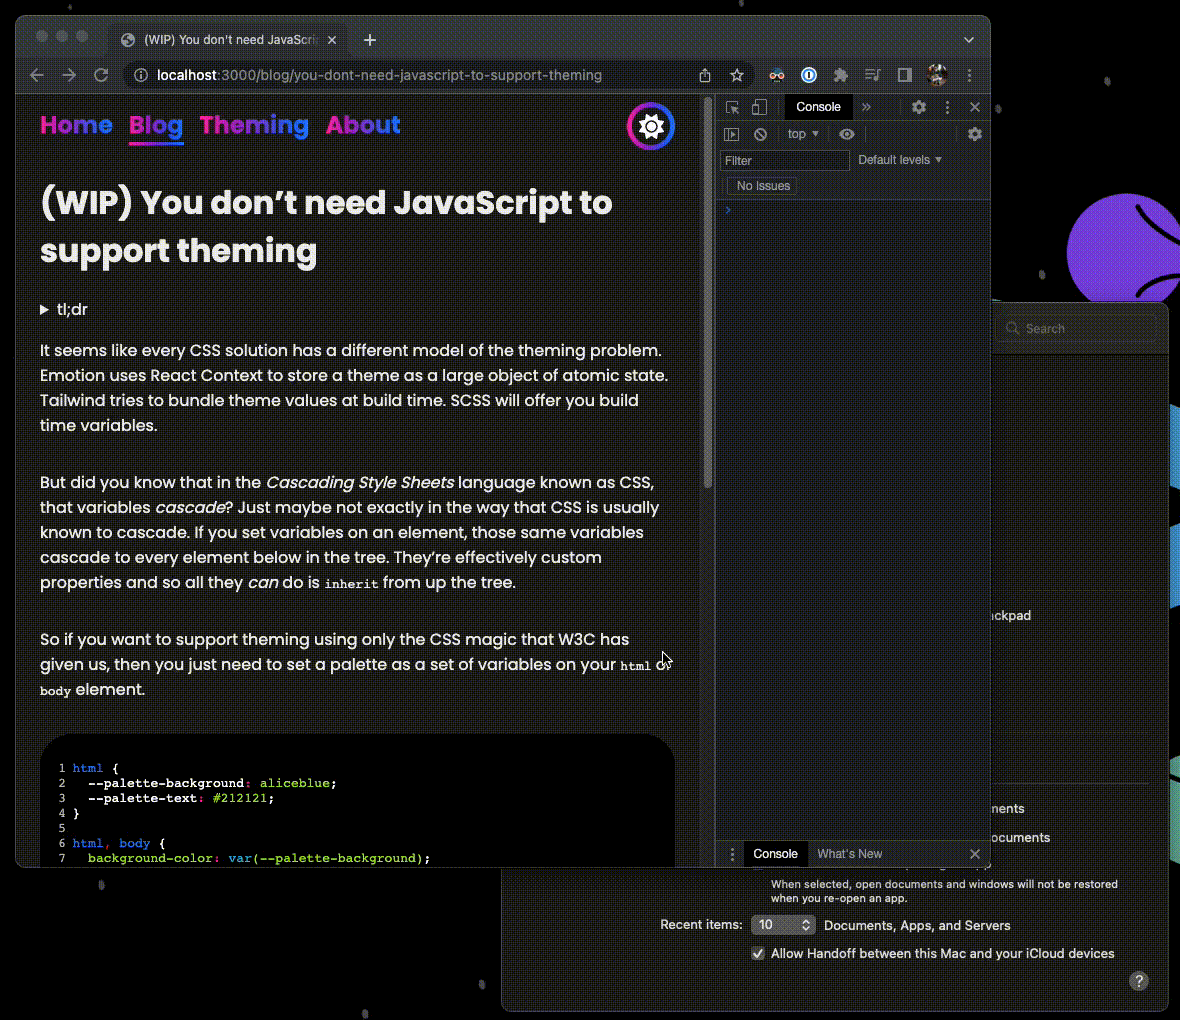
Task: Visit the About page link
Action: (x=363, y=125)
